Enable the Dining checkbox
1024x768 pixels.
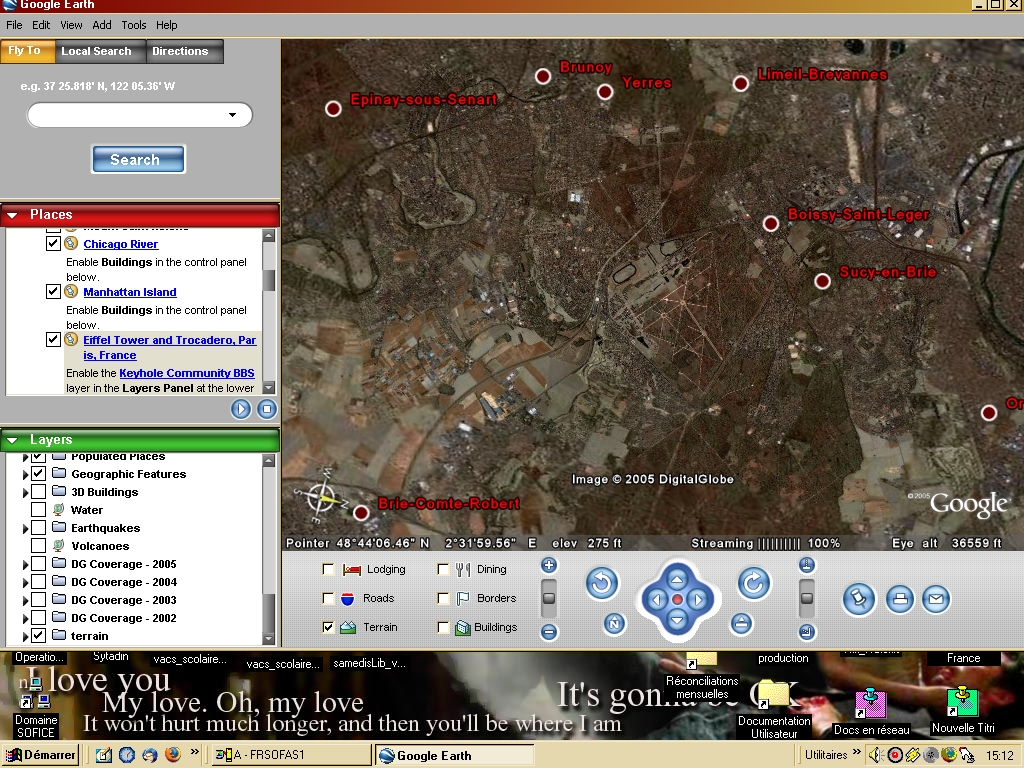(x=443, y=569)
